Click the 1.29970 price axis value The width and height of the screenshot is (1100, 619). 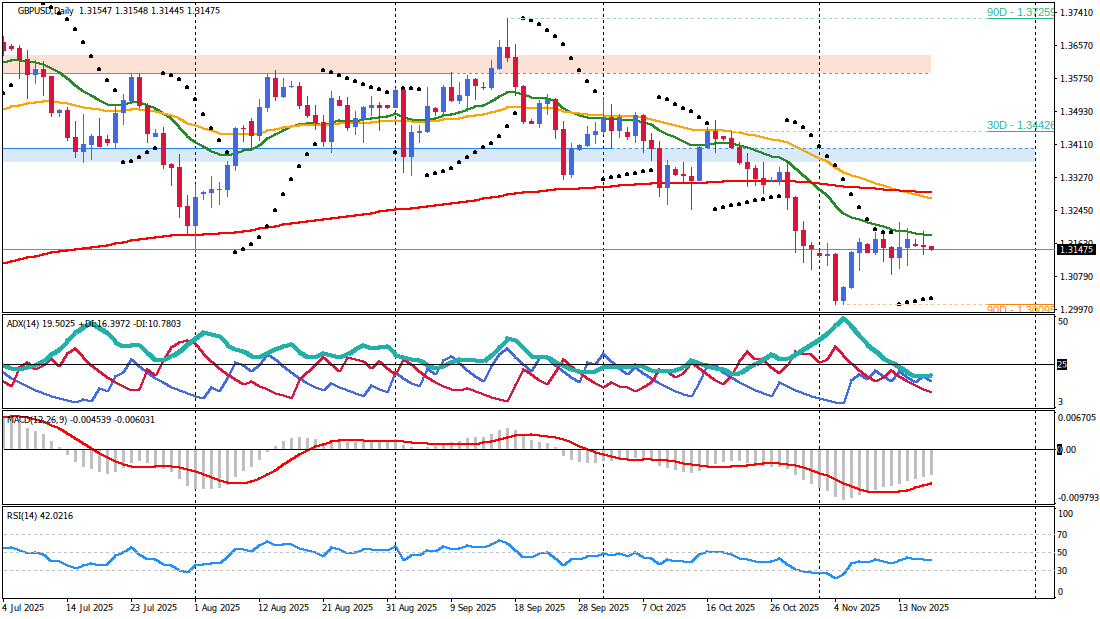click(1077, 310)
